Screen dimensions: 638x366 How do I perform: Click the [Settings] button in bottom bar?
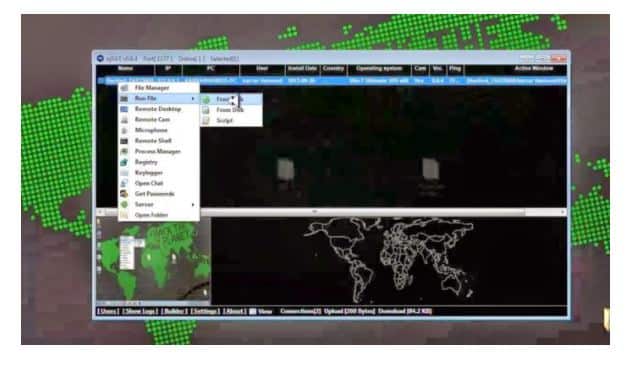pyautogui.click(x=205, y=312)
